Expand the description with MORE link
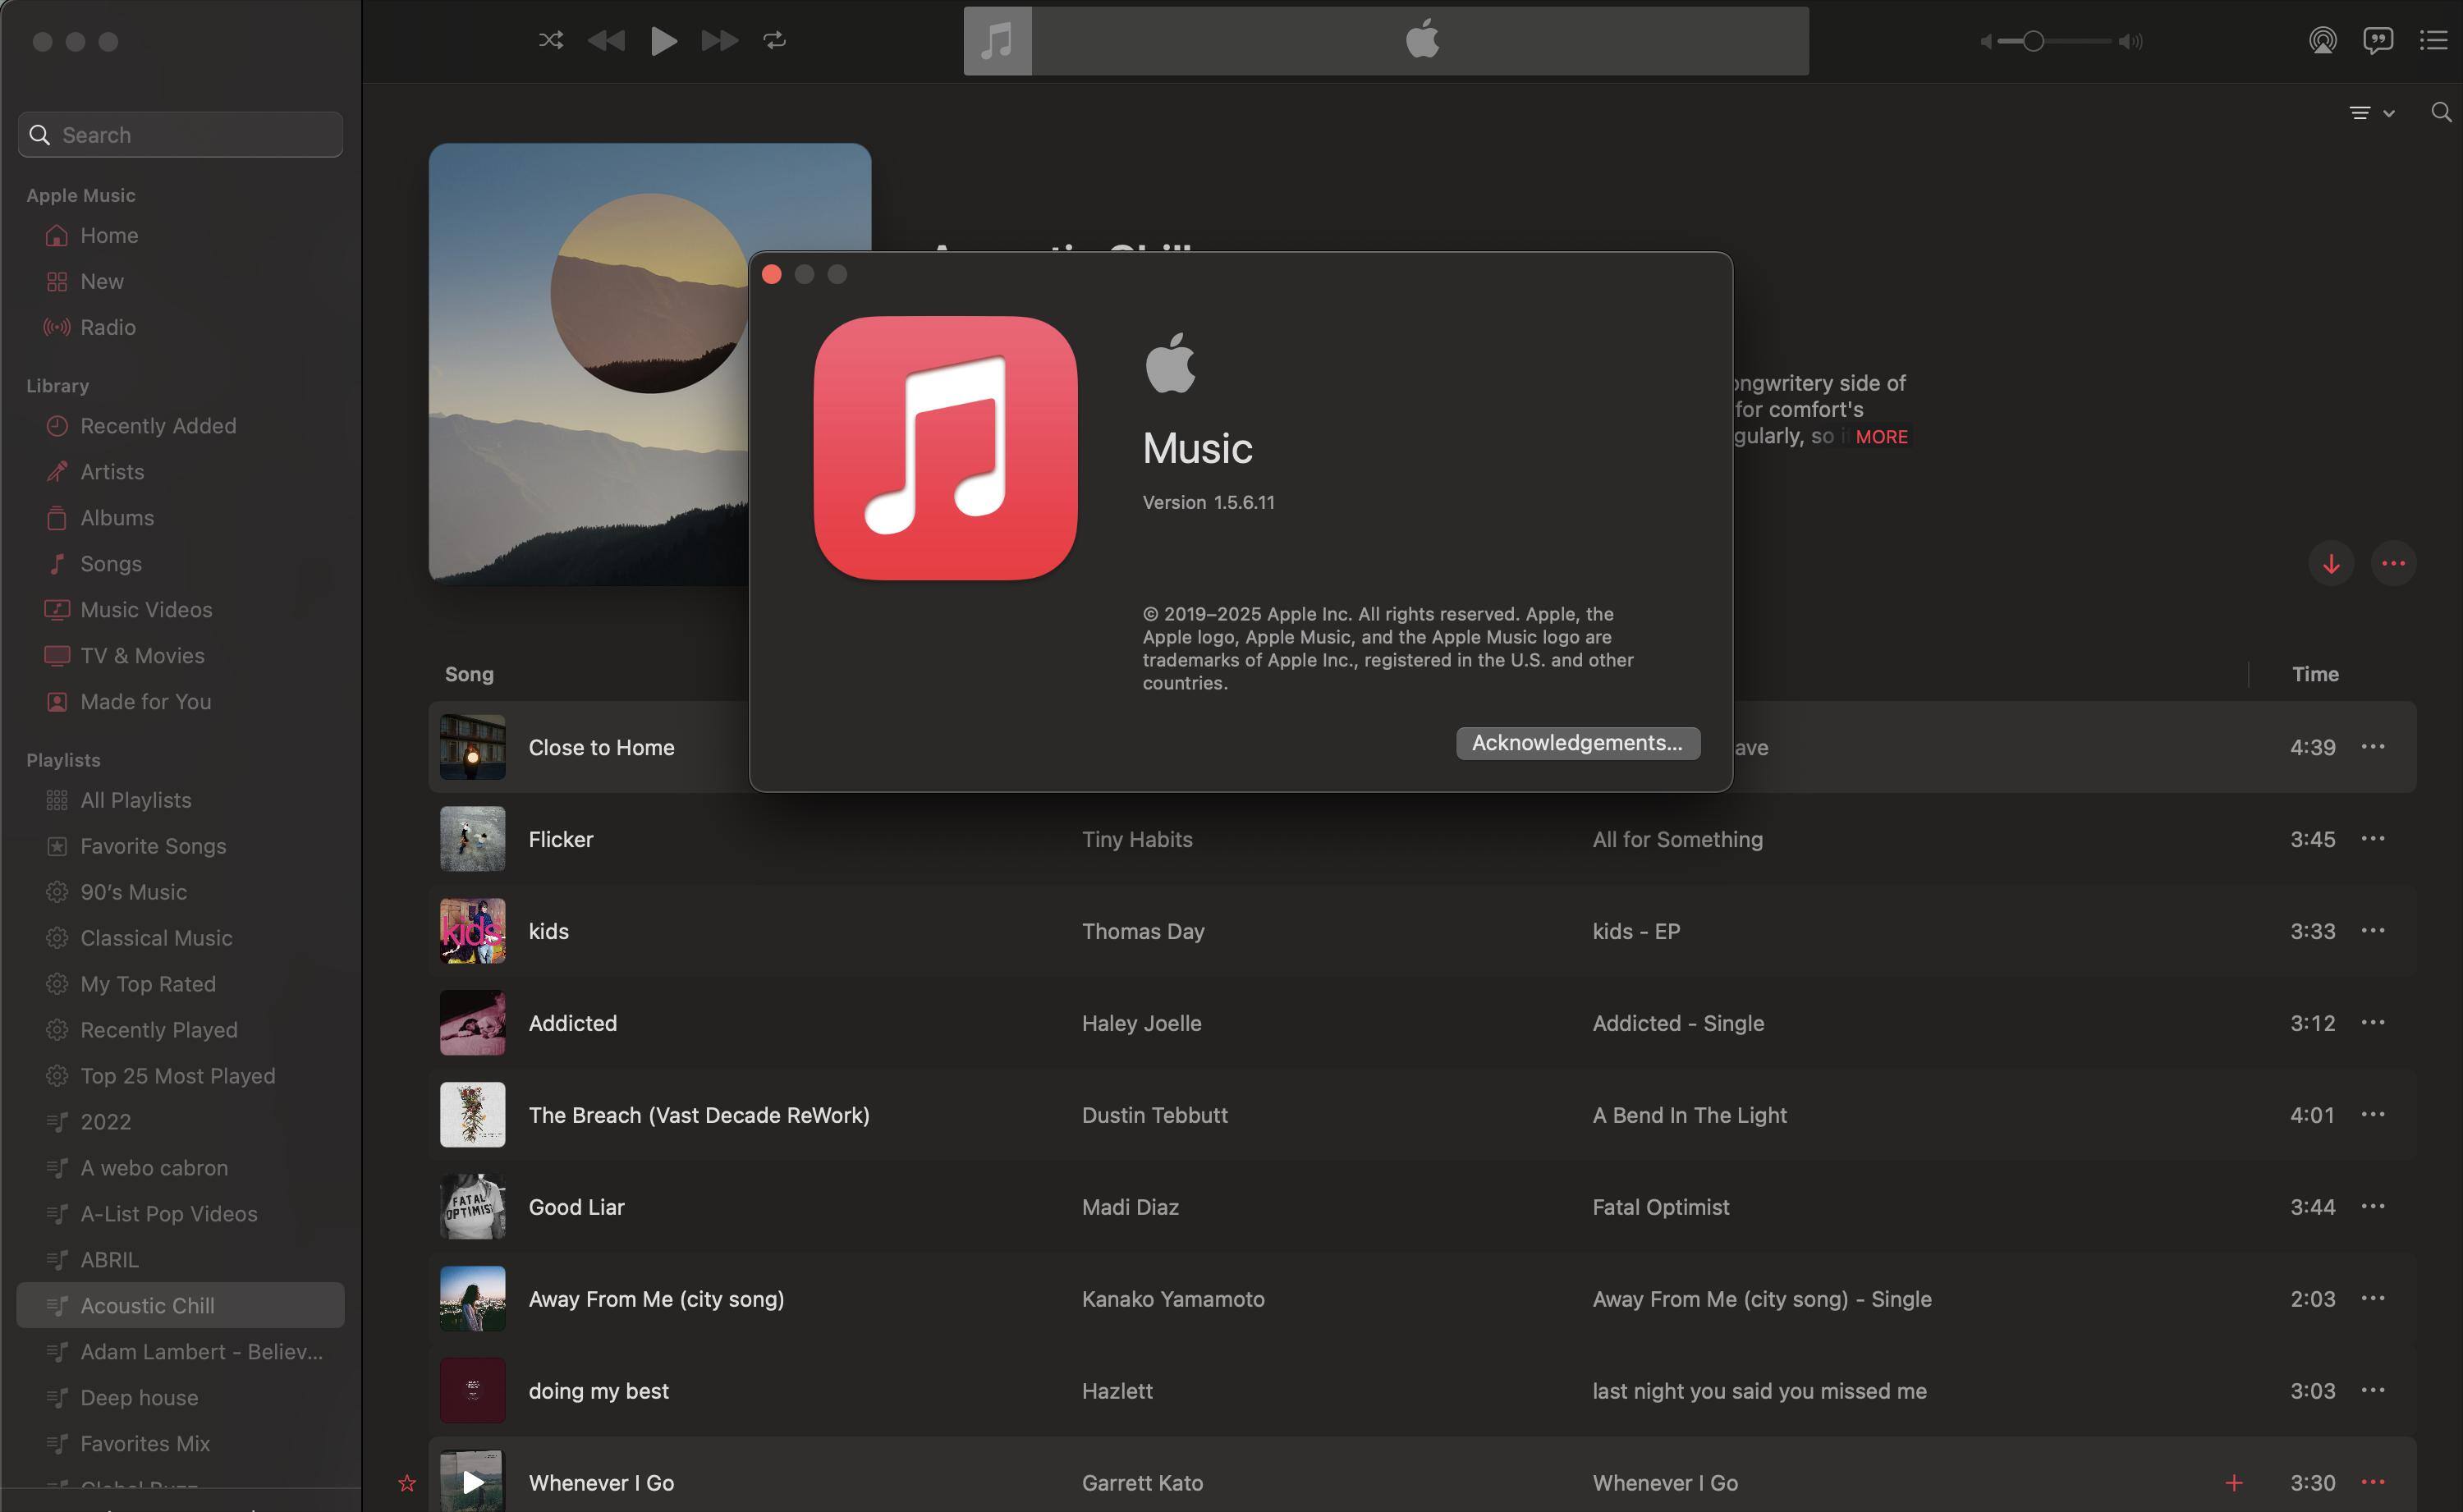Viewport: 2463px width, 1512px height. 1881,437
